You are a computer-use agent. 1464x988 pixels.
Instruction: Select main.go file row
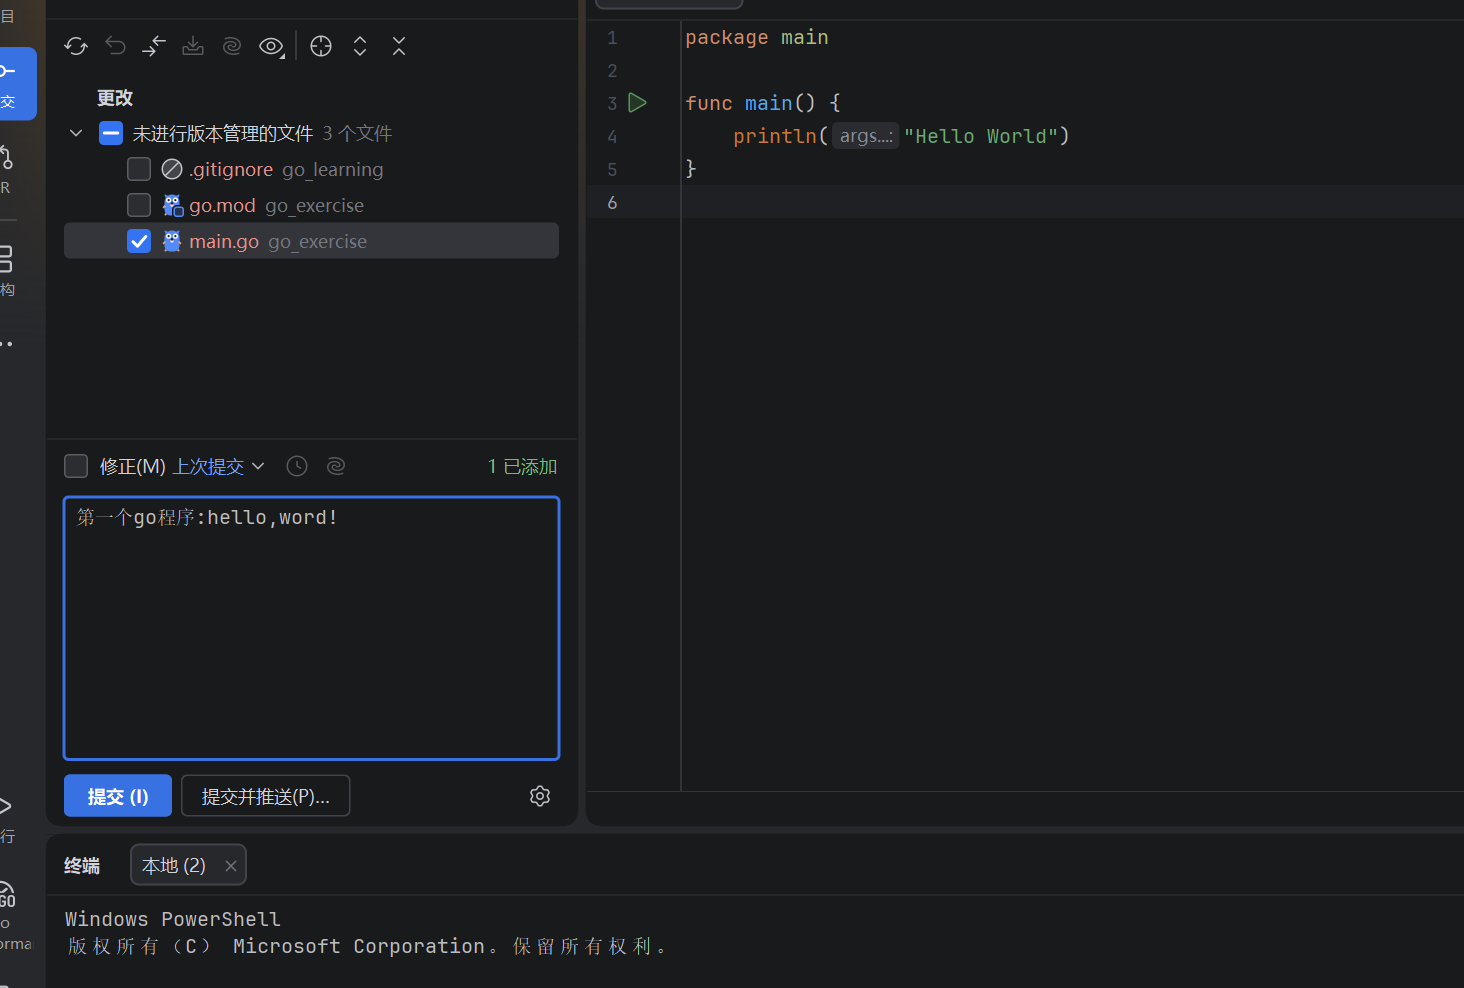coord(311,241)
